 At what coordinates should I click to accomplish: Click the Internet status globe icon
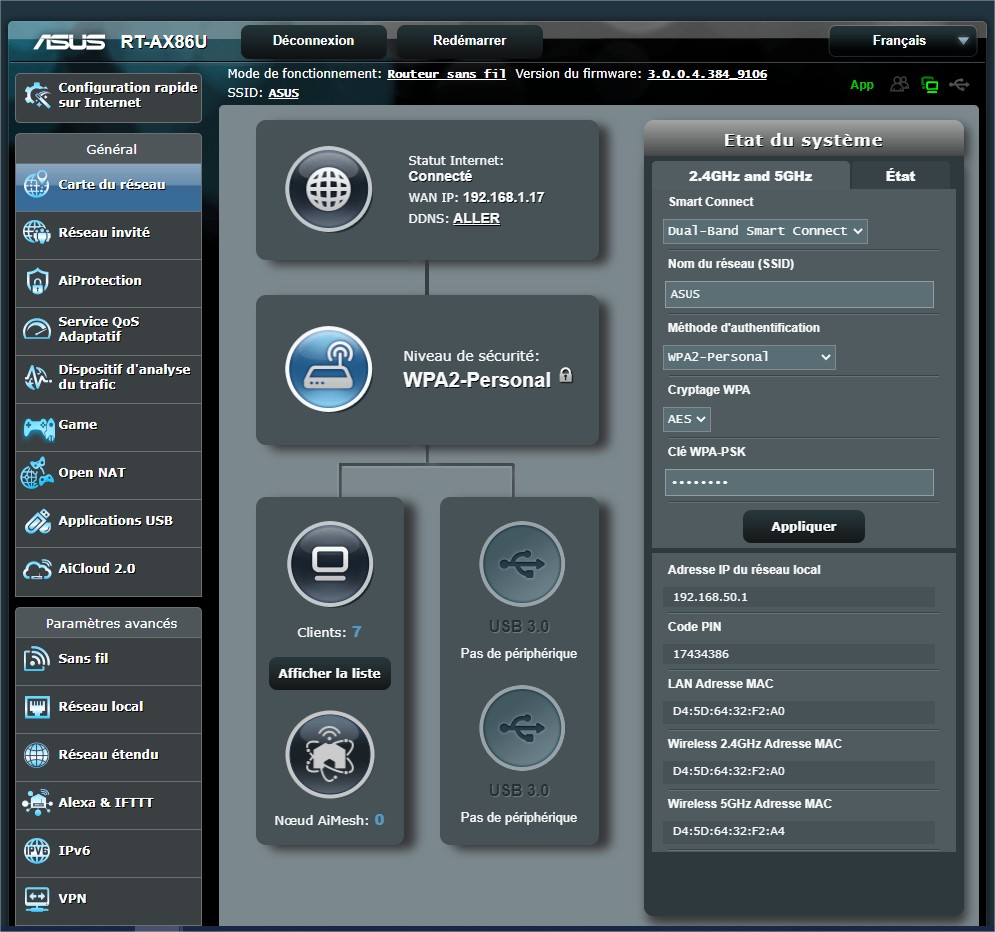tap(328, 189)
